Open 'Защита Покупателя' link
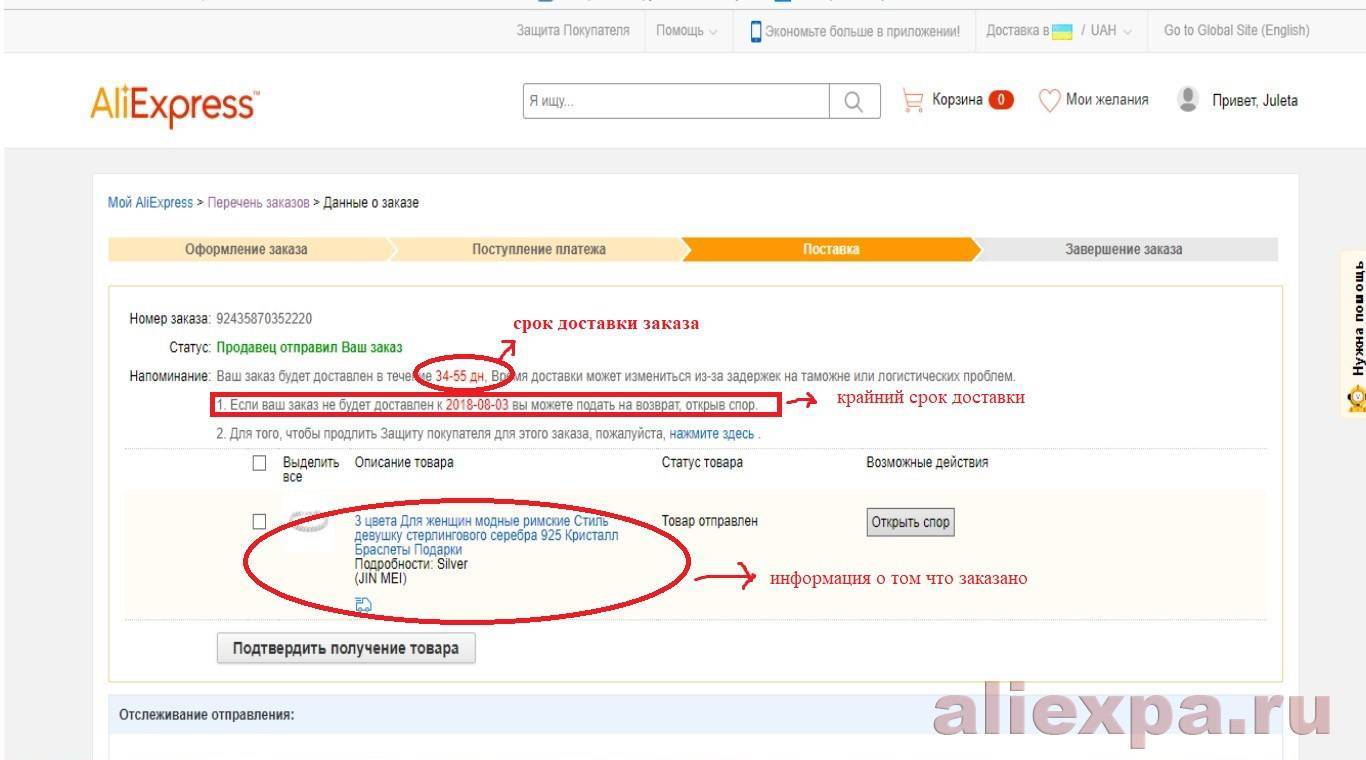Viewport: 1366px width, 760px height. (573, 31)
